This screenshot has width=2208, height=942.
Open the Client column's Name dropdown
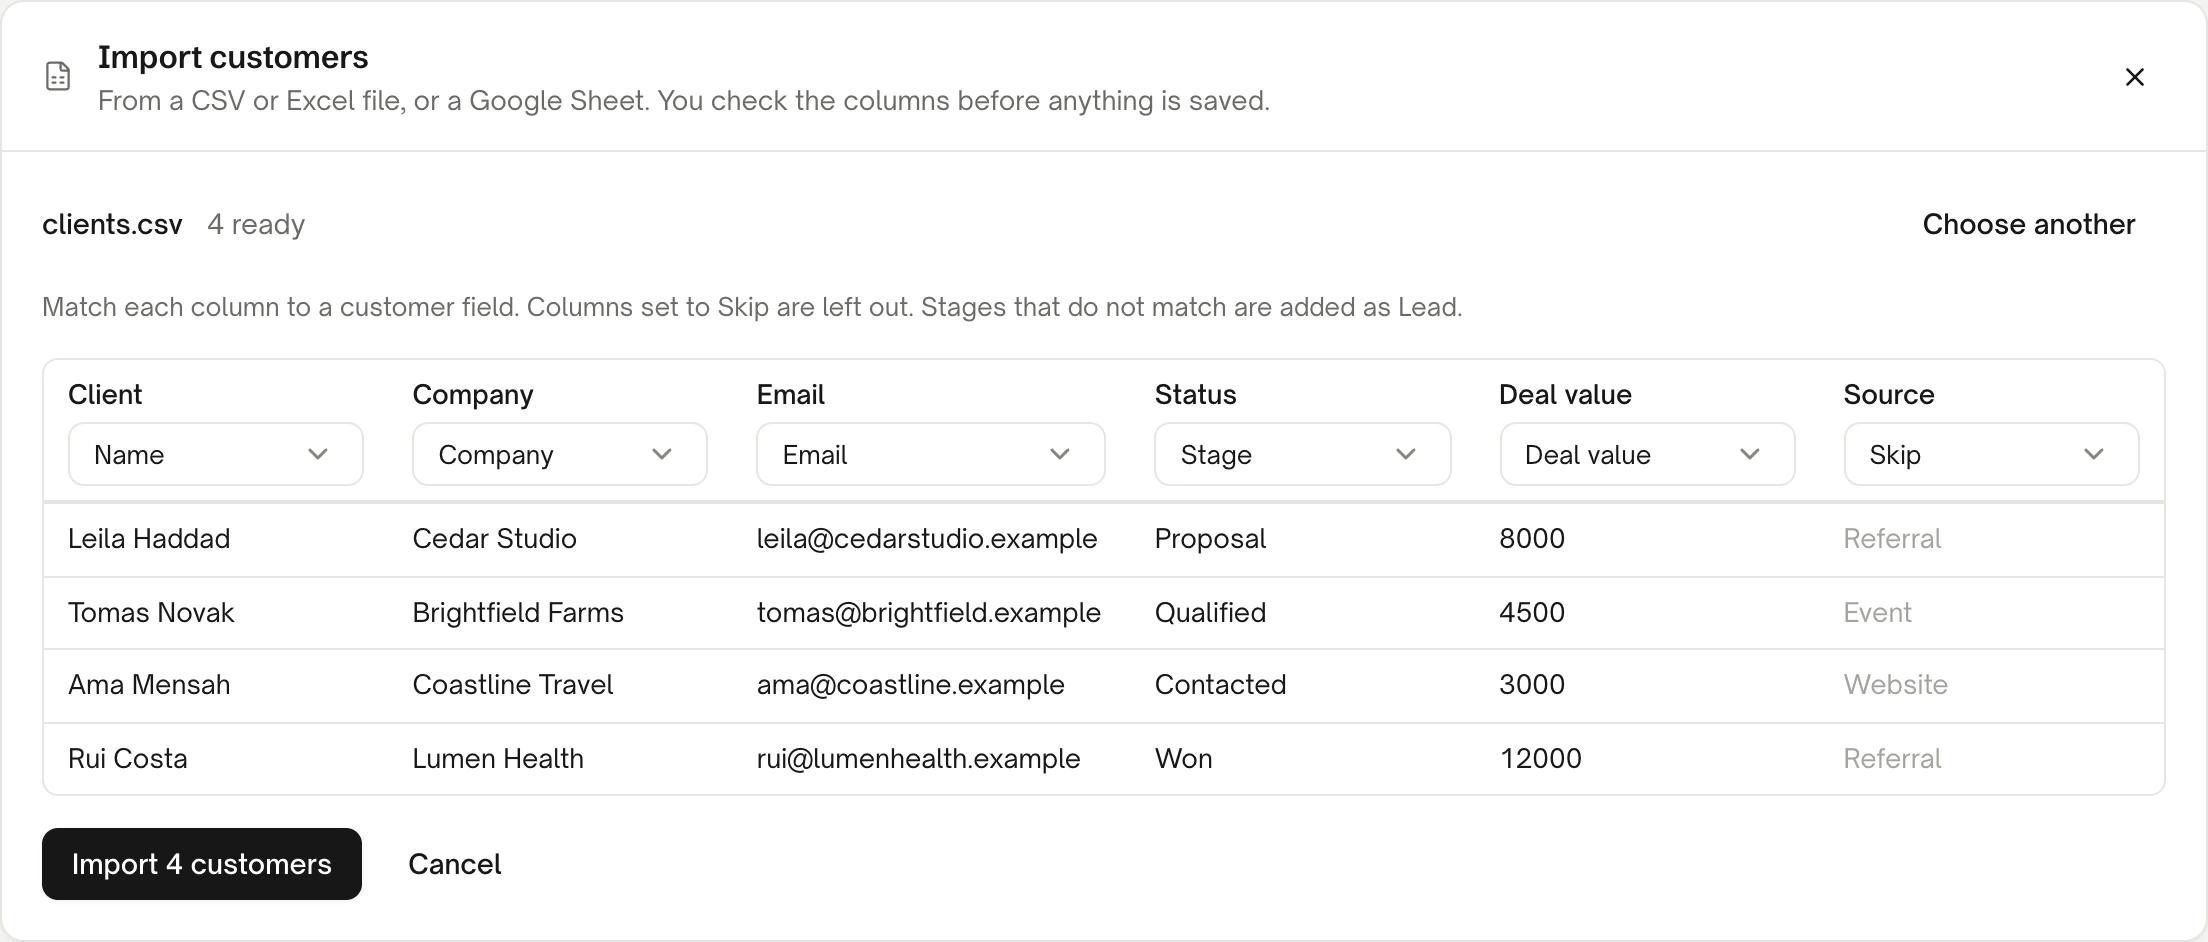click(x=216, y=454)
